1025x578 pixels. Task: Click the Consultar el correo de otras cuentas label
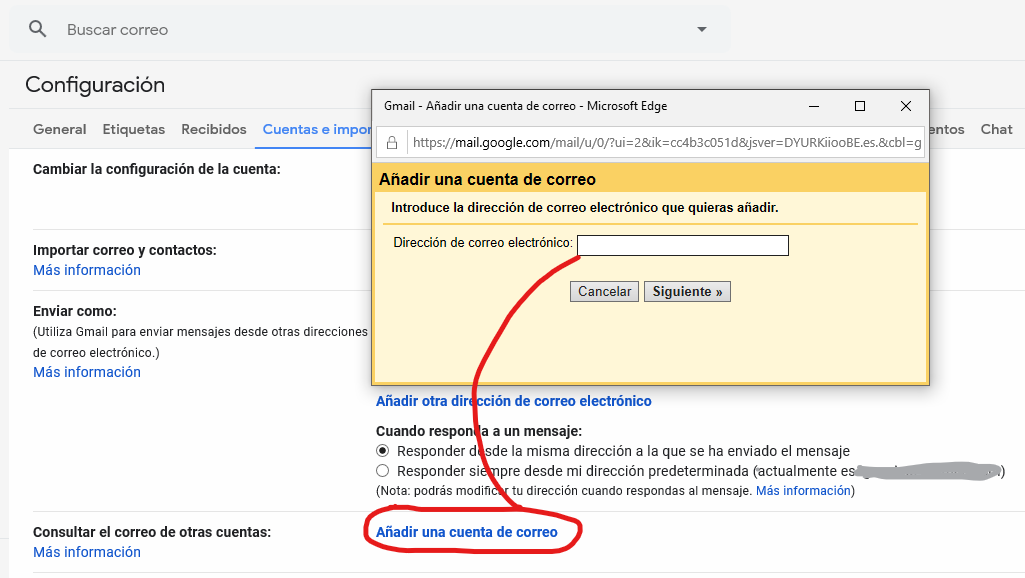[152, 532]
